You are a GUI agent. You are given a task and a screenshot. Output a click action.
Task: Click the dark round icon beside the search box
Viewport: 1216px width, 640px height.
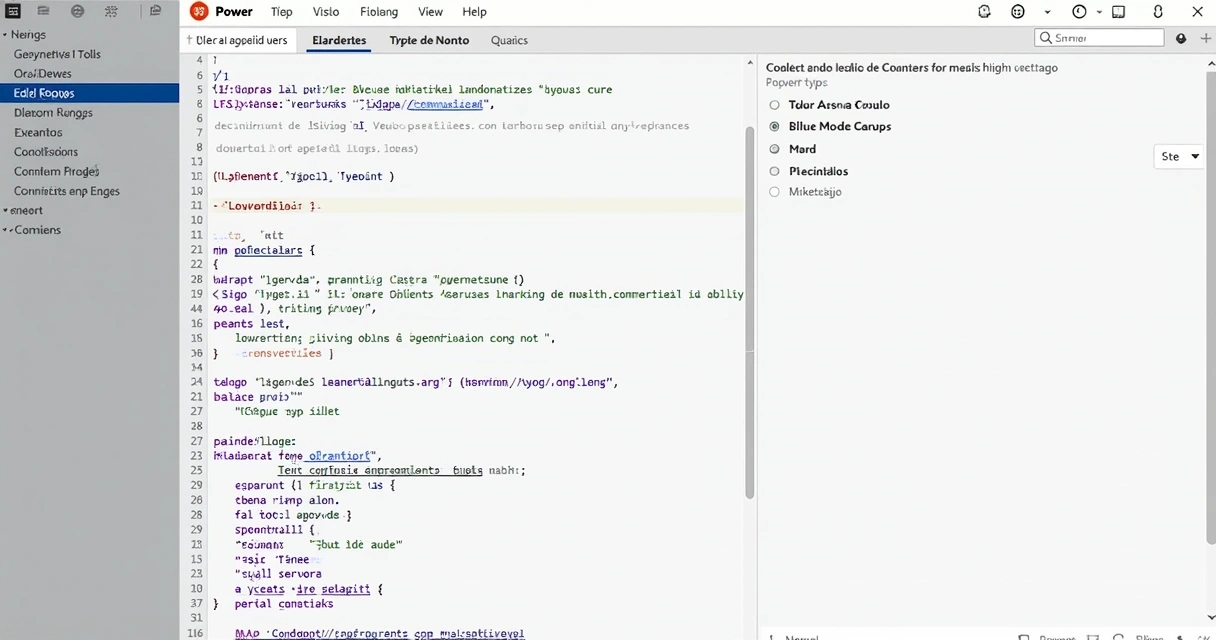(x=1181, y=38)
